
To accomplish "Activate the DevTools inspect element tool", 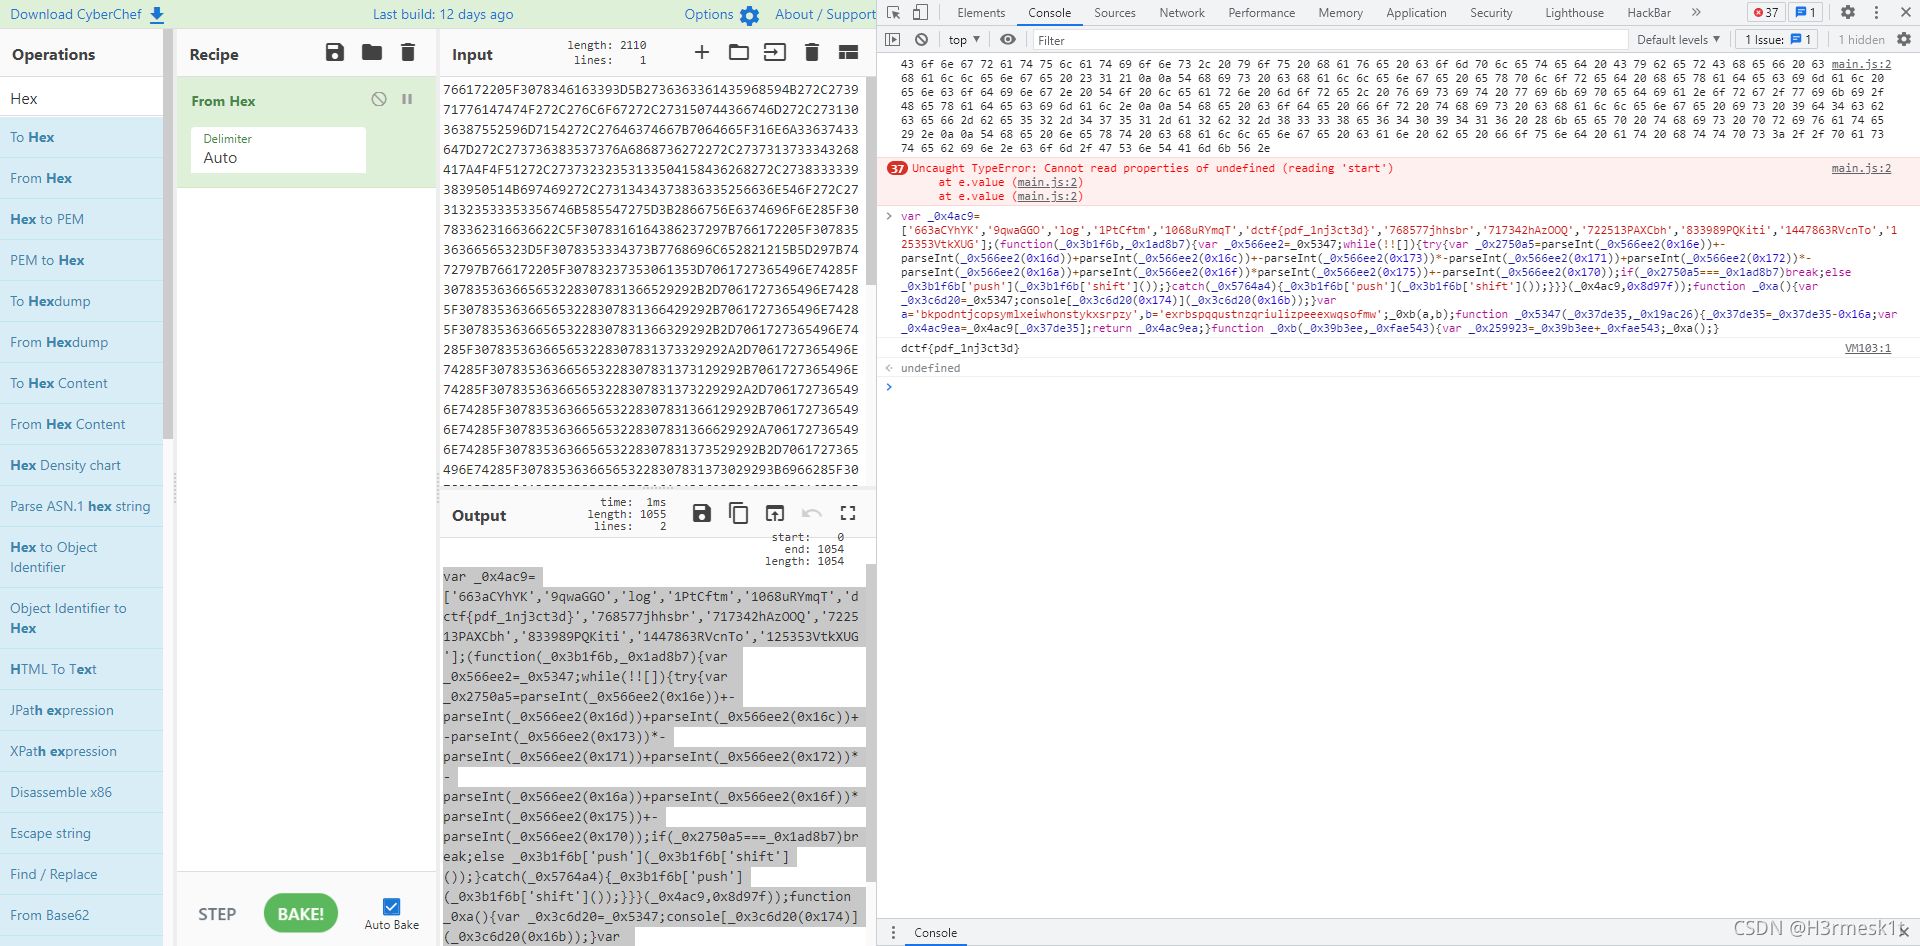I will click(894, 12).
